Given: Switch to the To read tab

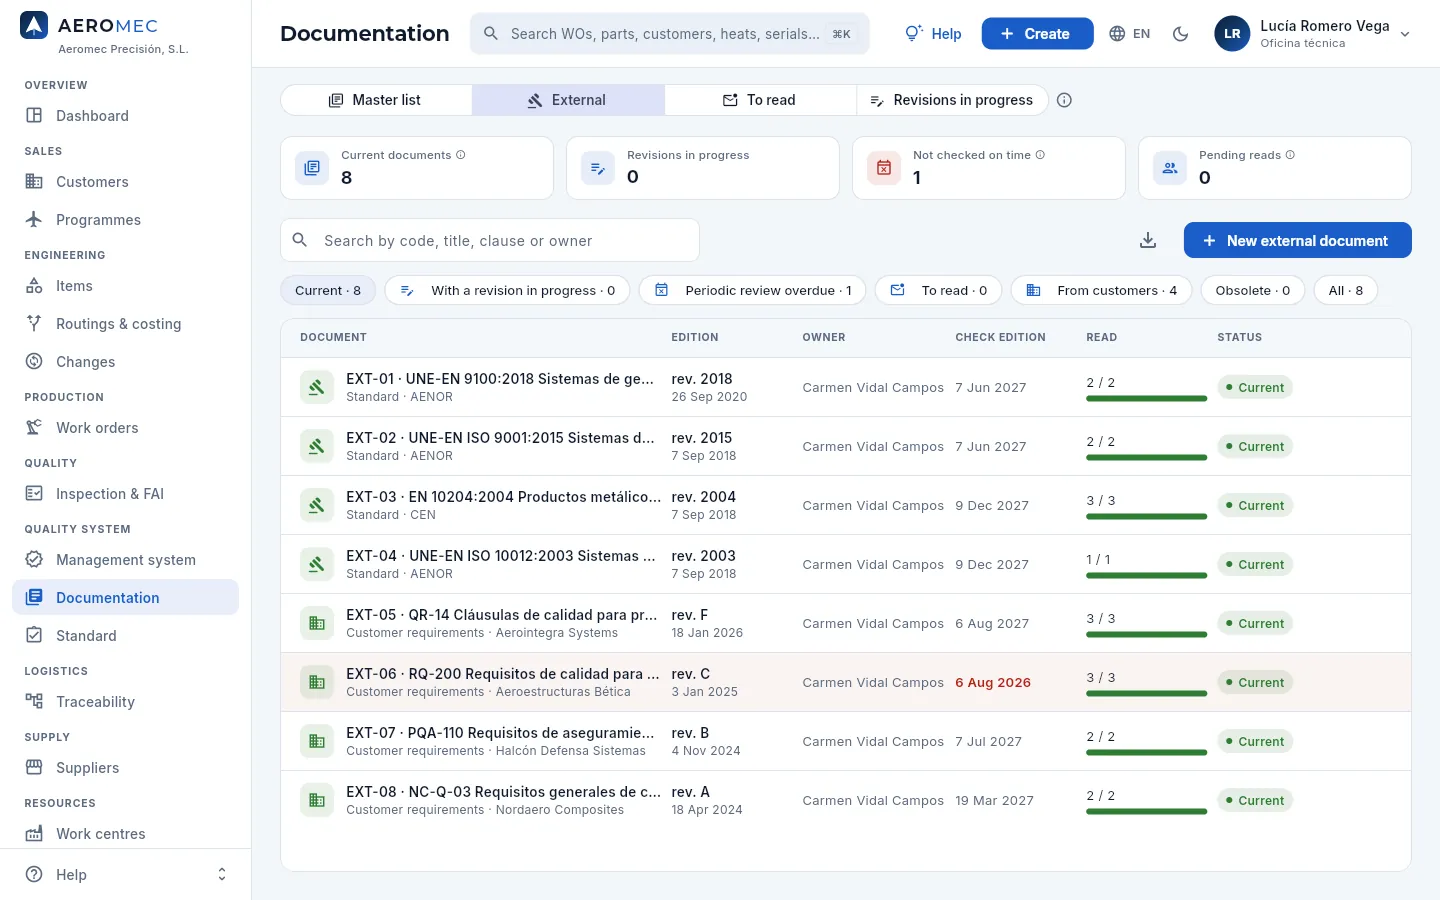Looking at the screenshot, I should pos(760,100).
